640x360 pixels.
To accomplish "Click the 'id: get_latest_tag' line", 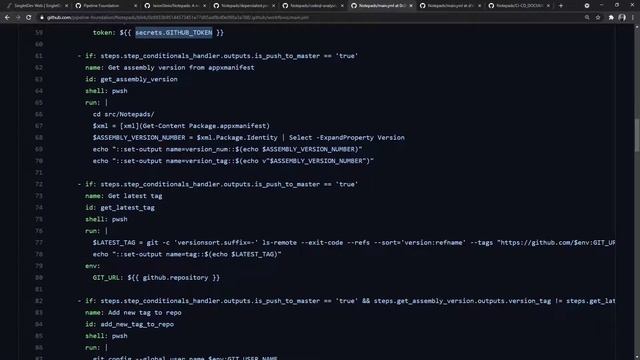I will pos(120,208).
